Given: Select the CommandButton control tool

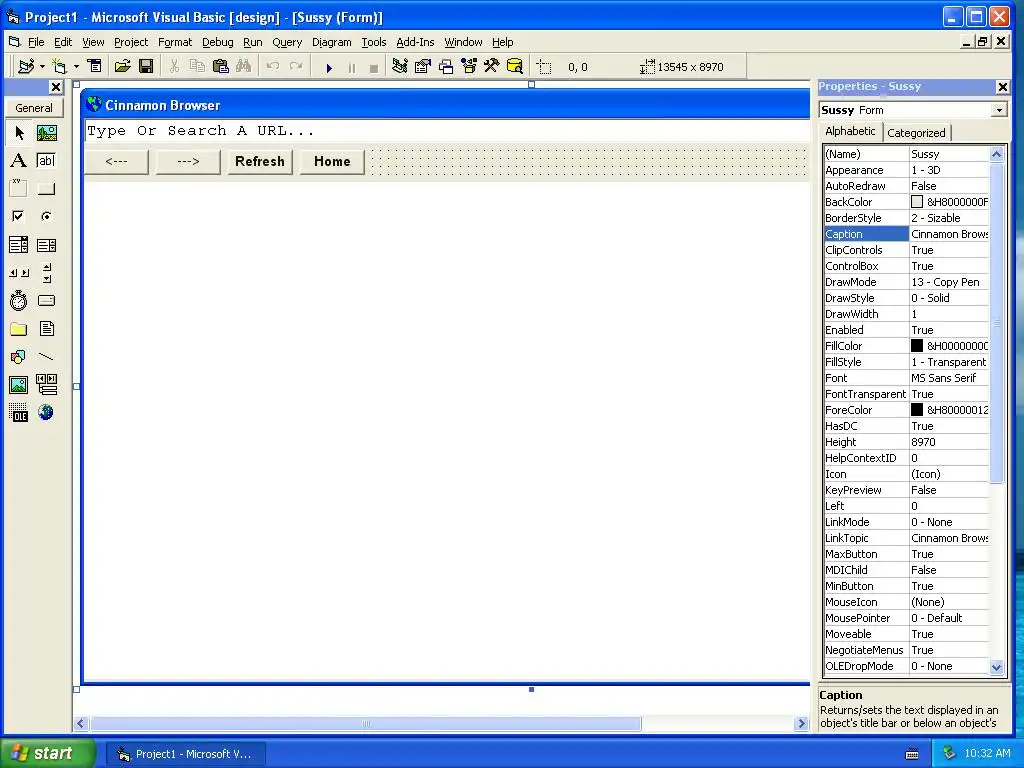Looking at the screenshot, I should tap(46, 189).
